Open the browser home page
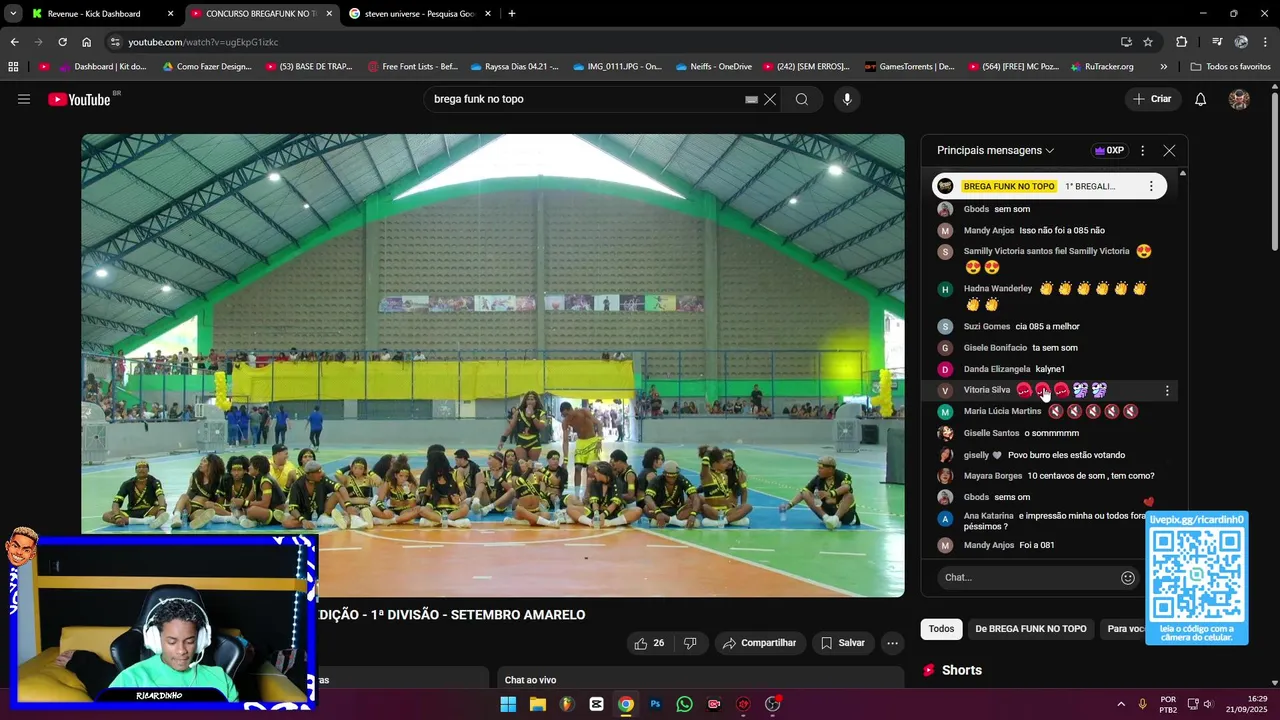Viewport: 1280px width, 720px height. pyautogui.click(x=86, y=42)
